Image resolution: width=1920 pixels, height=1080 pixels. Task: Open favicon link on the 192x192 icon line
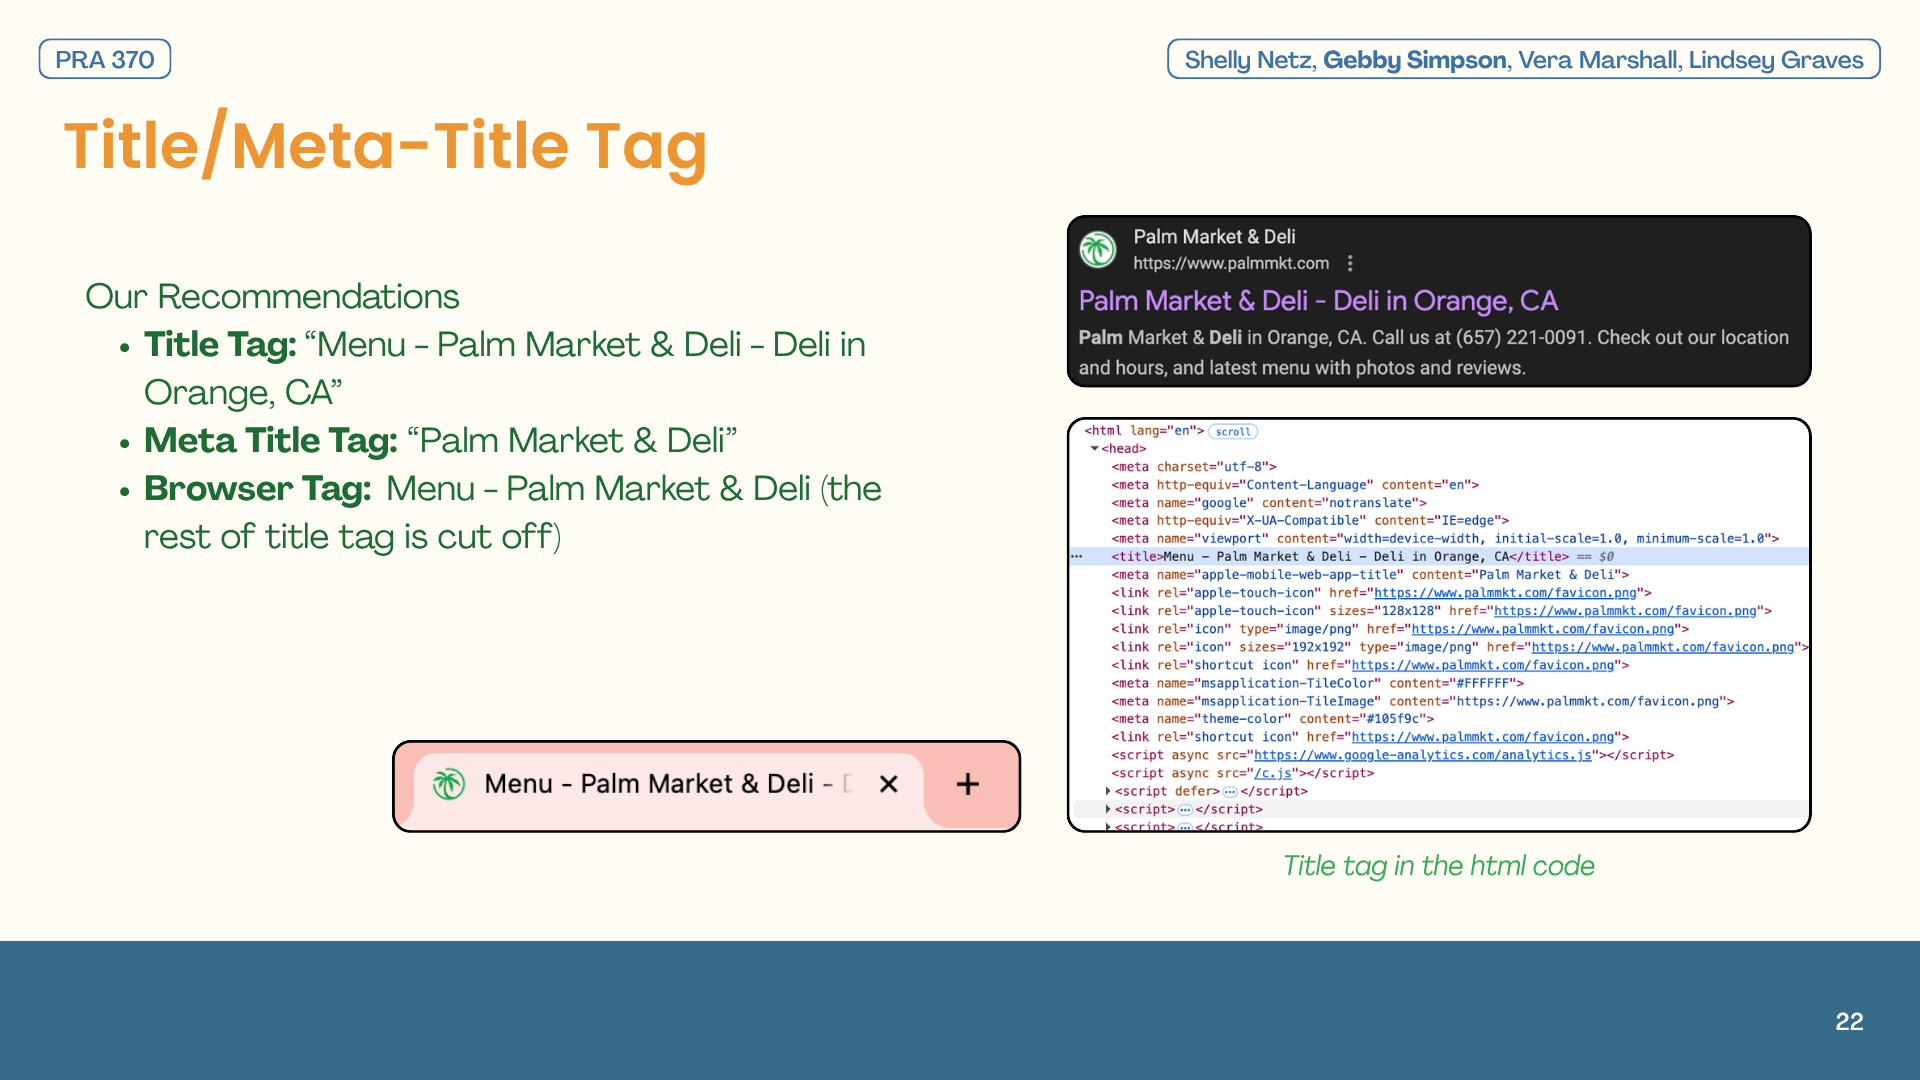coord(1663,647)
